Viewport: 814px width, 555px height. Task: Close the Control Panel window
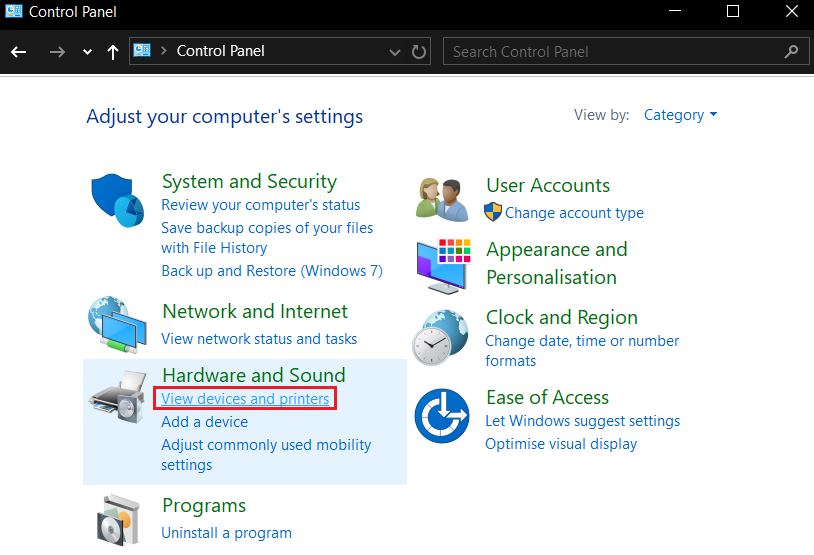pyautogui.click(x=792, y=11)
